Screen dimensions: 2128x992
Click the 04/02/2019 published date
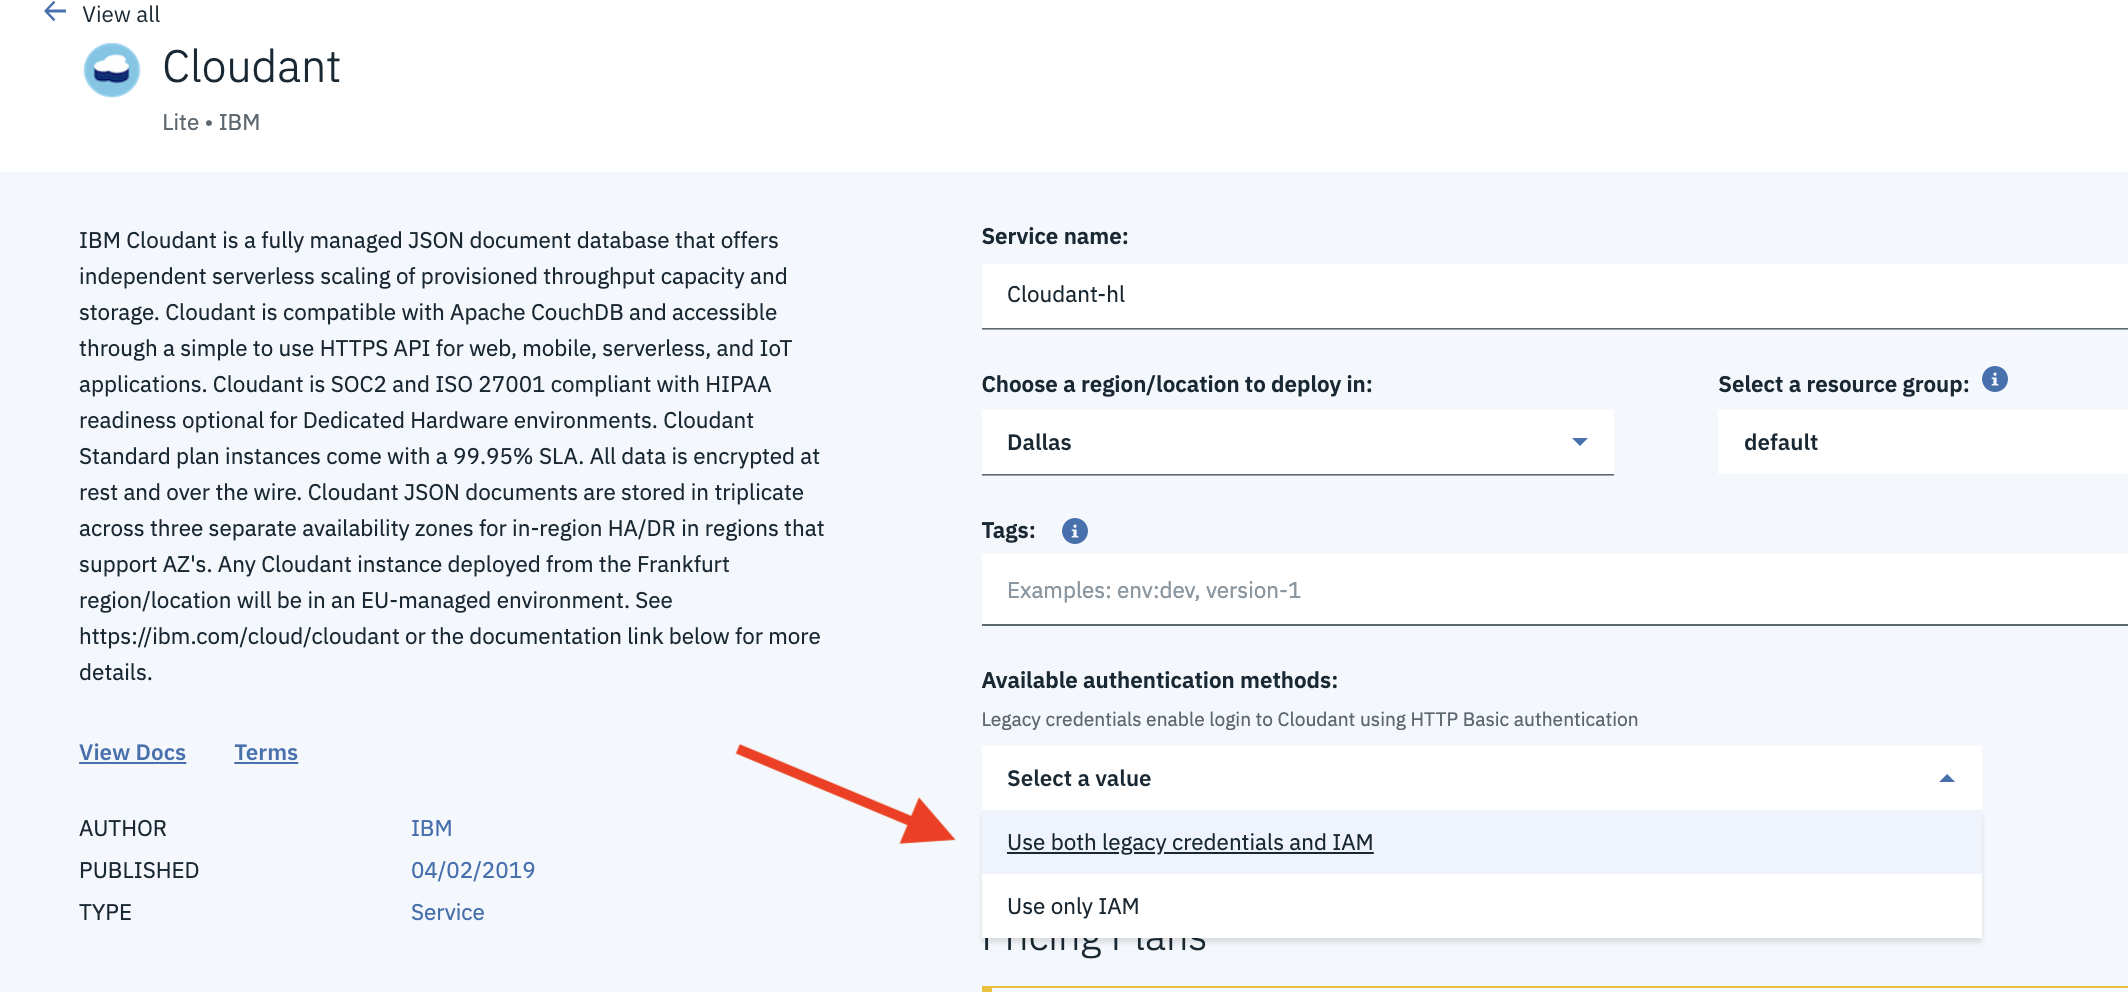[472, 870]
